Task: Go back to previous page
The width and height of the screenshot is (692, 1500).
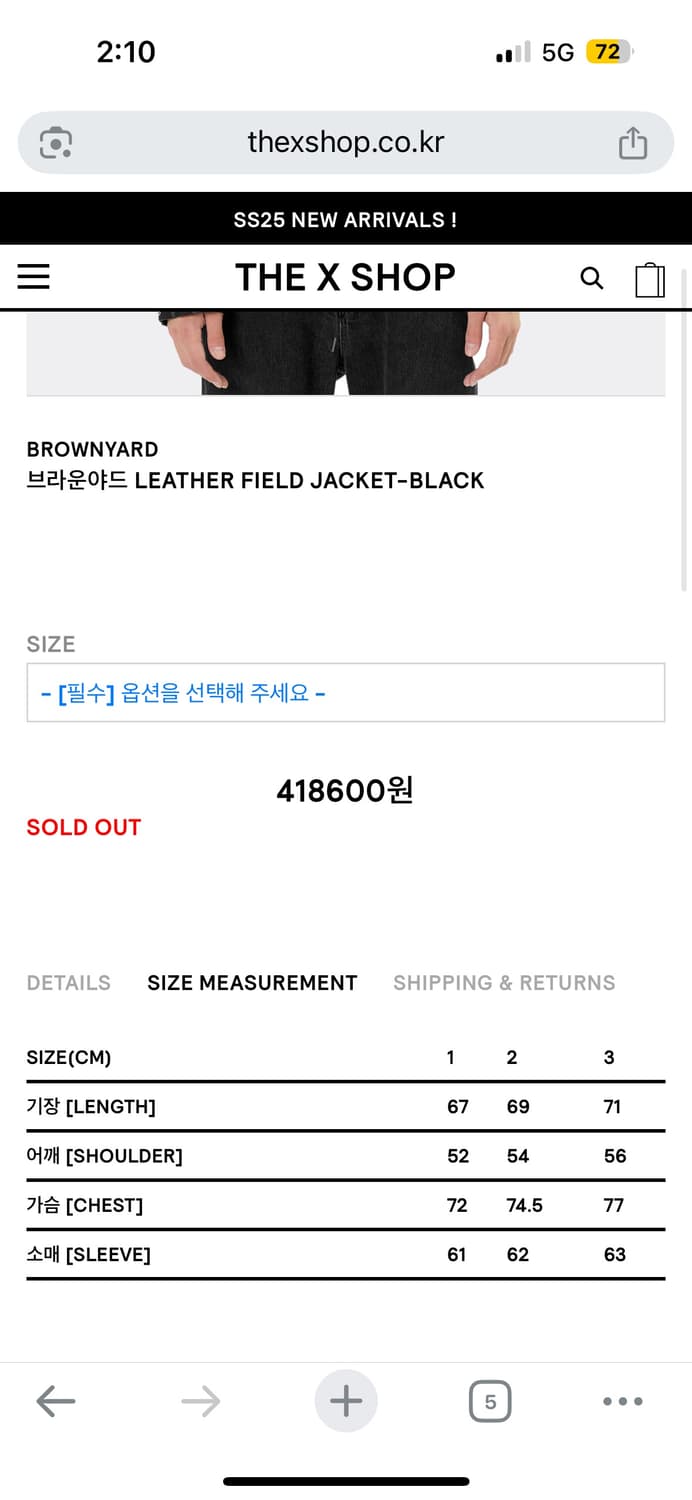Action: (56, 1401)
